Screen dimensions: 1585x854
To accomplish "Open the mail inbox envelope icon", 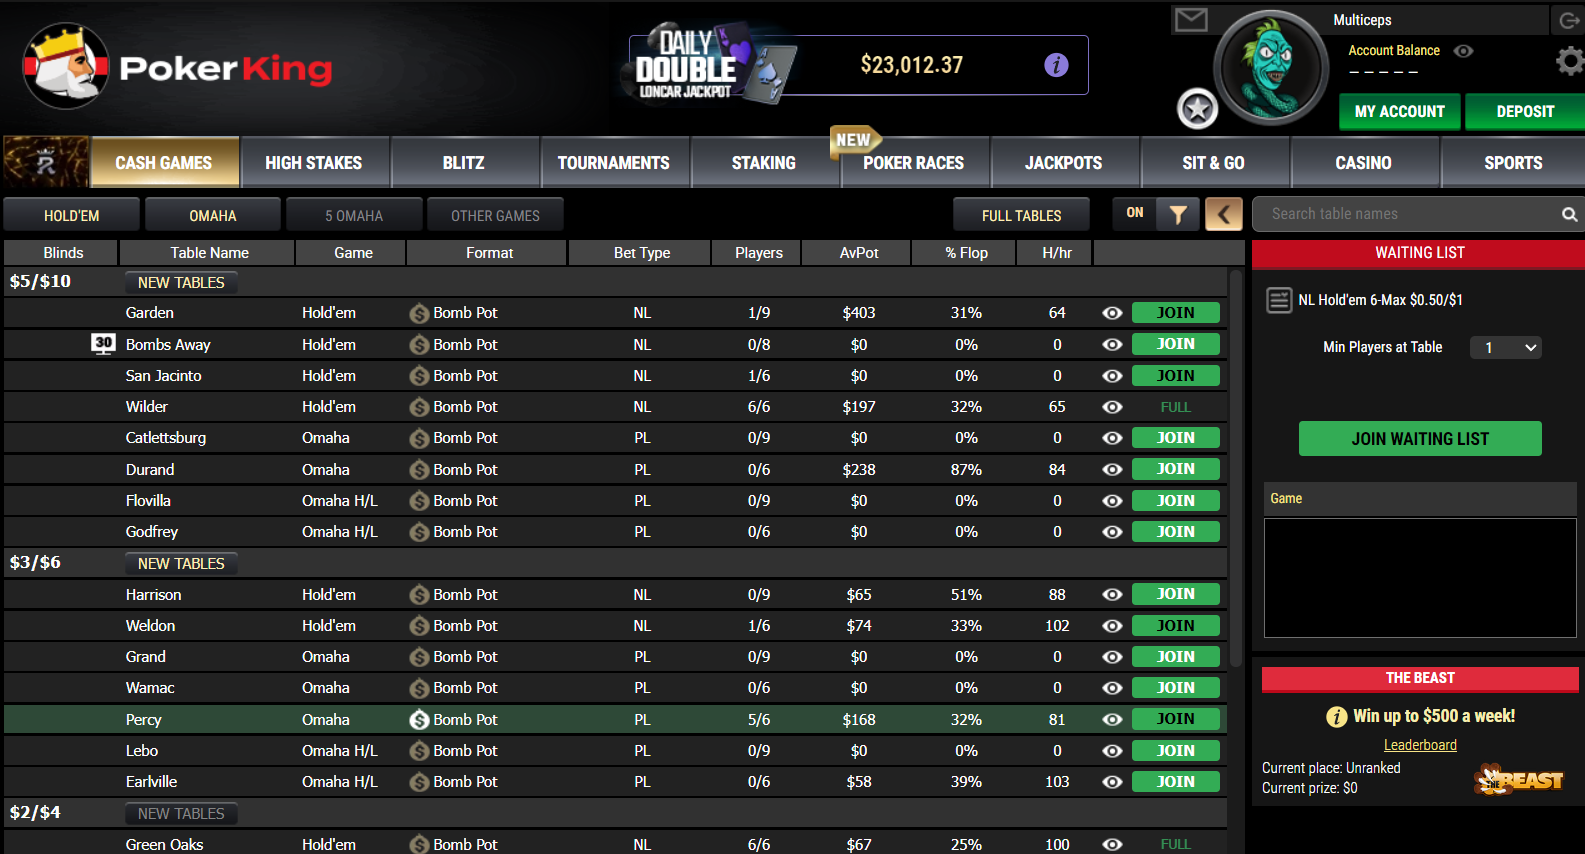I will (x=1190, y=20).
